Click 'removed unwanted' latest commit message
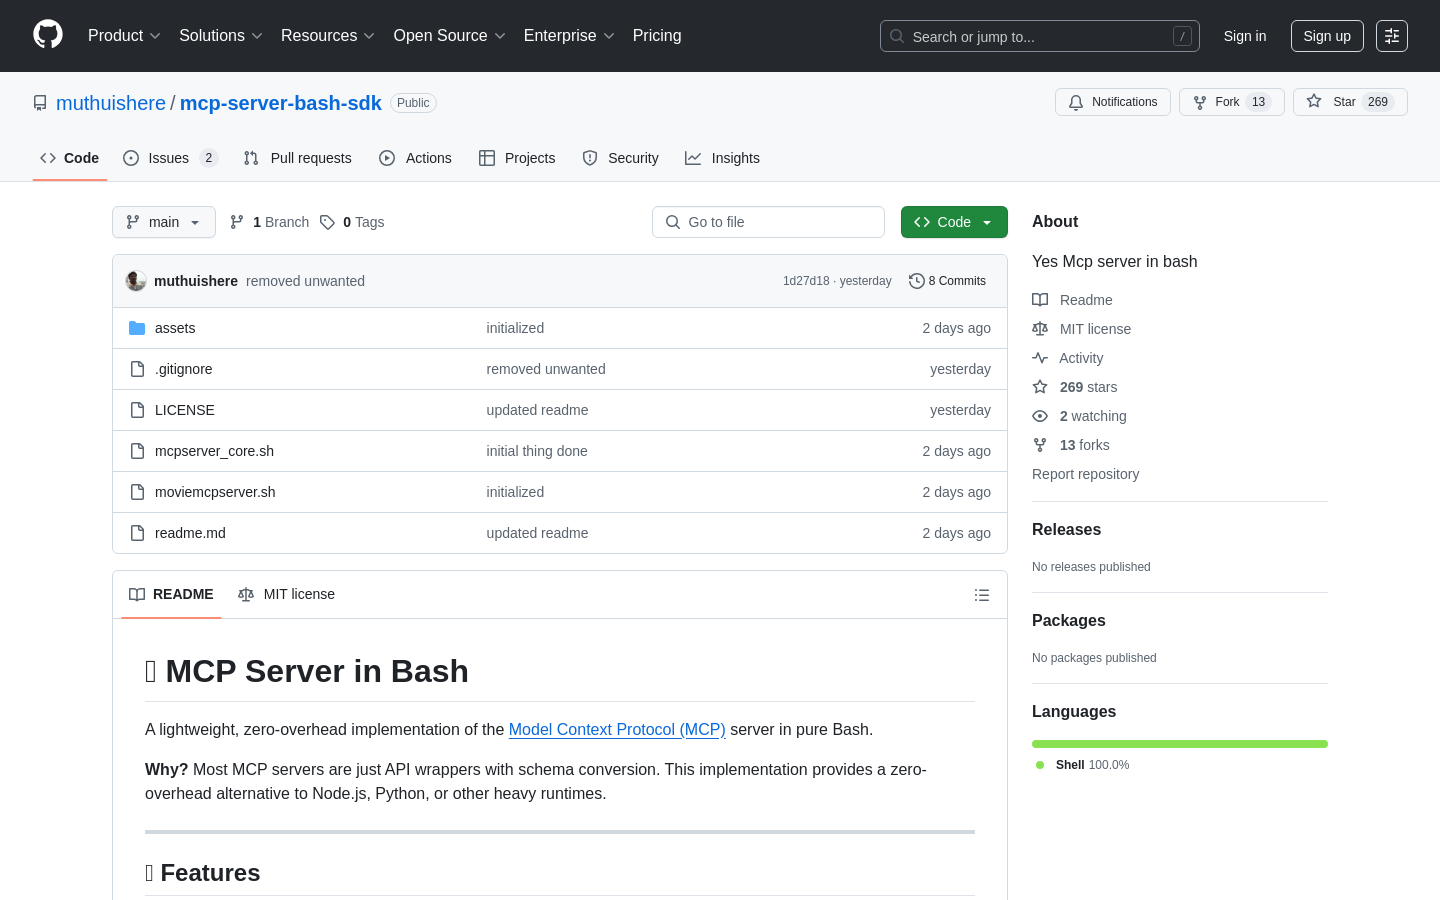 [x=305, y=281]
